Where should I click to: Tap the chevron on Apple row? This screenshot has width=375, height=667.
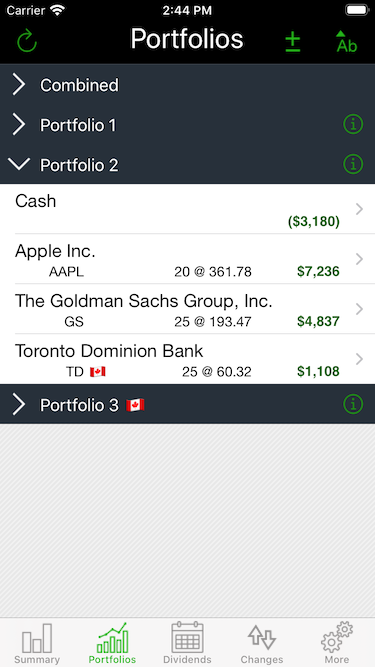(360, 259)
